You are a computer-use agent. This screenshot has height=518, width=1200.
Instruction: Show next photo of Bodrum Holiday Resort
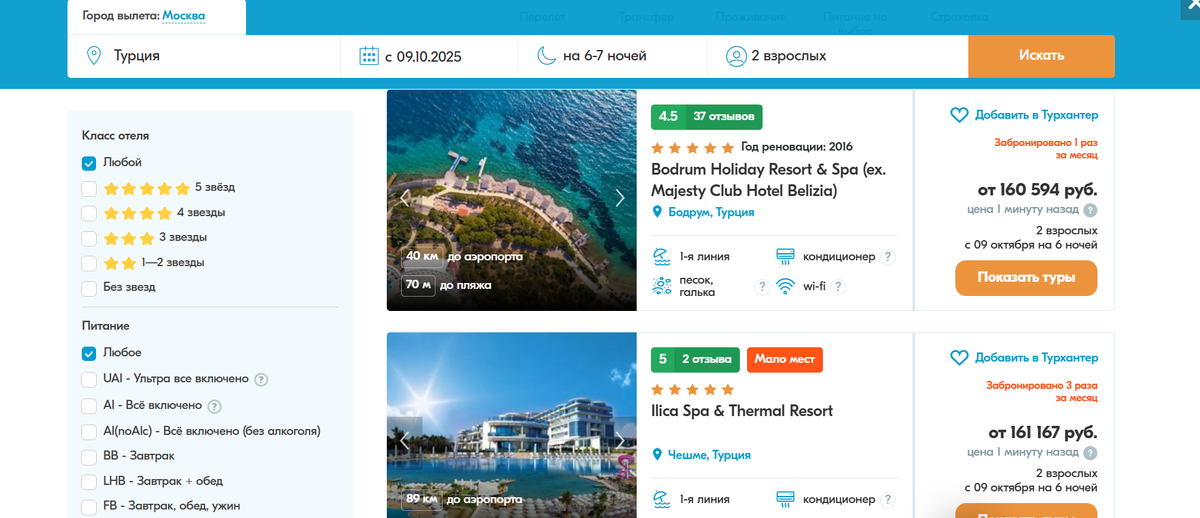[x=620, y=198]
